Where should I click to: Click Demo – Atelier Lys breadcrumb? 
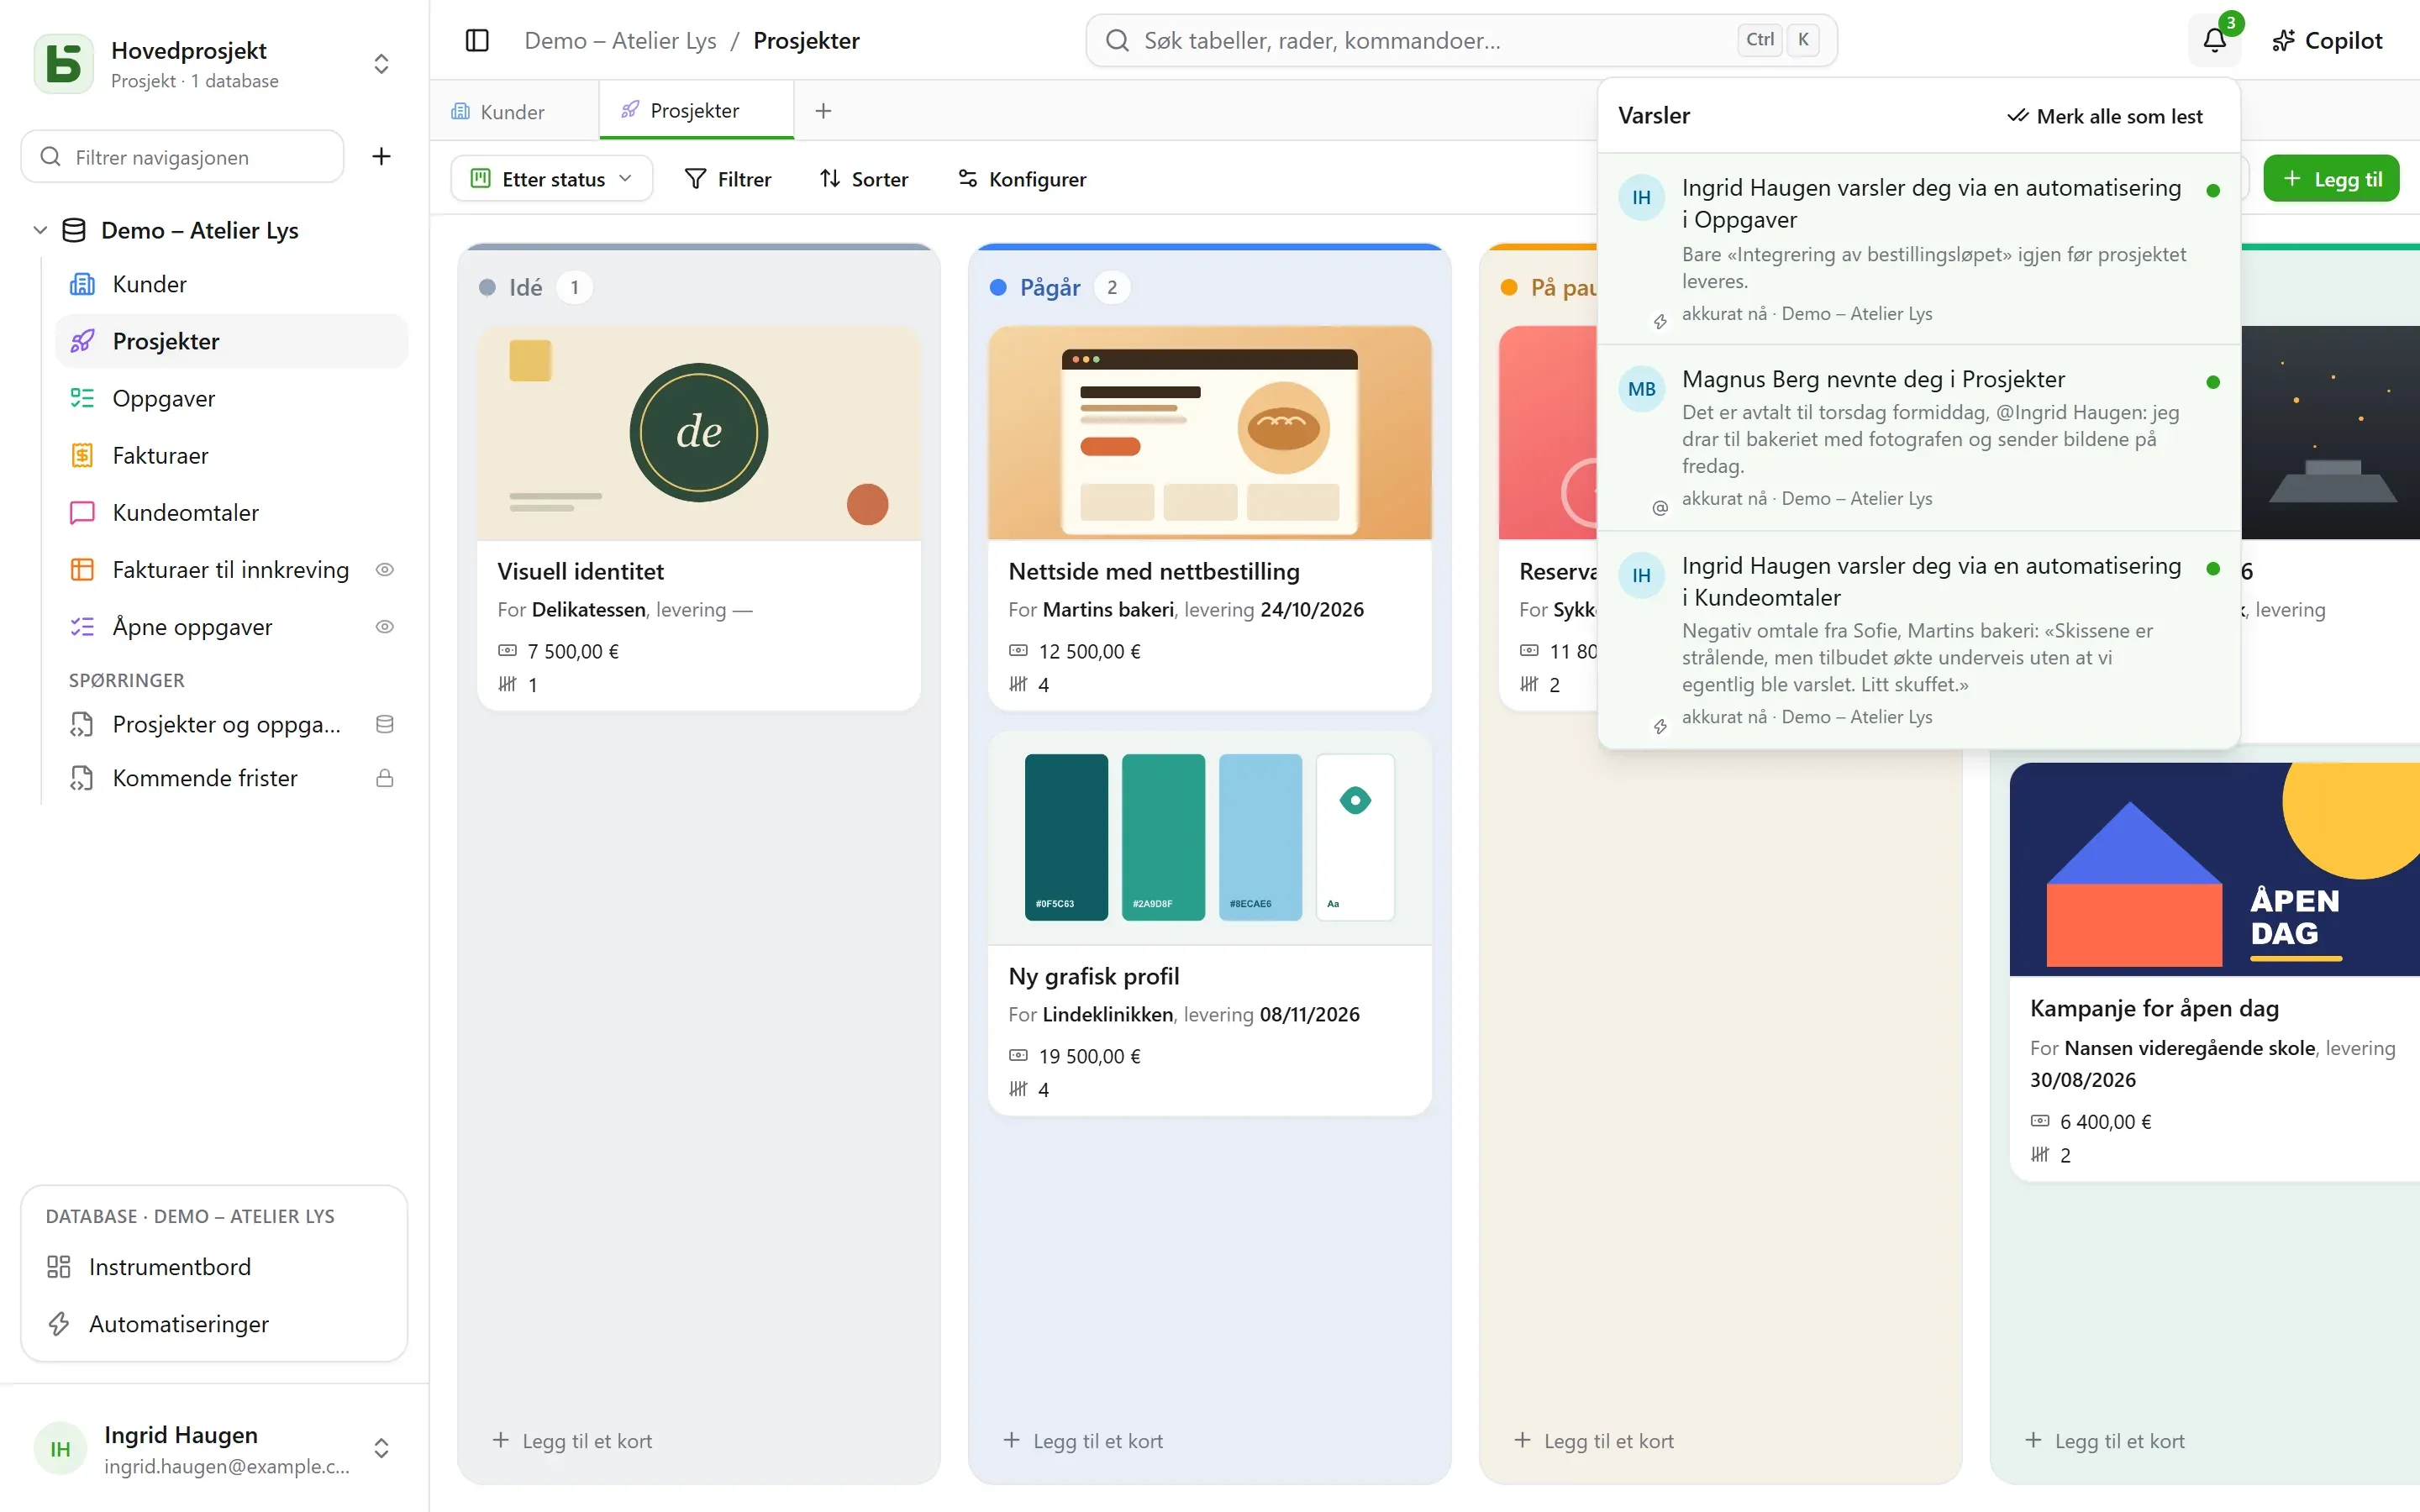(620, 41)
